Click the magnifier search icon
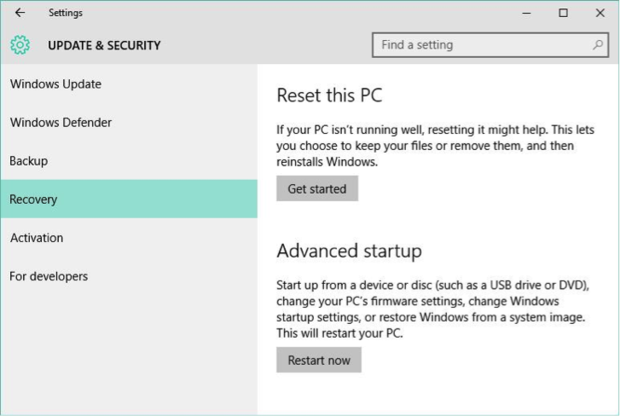Image resolution: width=620 pixels, height=416 pixels. pos(598,45)
